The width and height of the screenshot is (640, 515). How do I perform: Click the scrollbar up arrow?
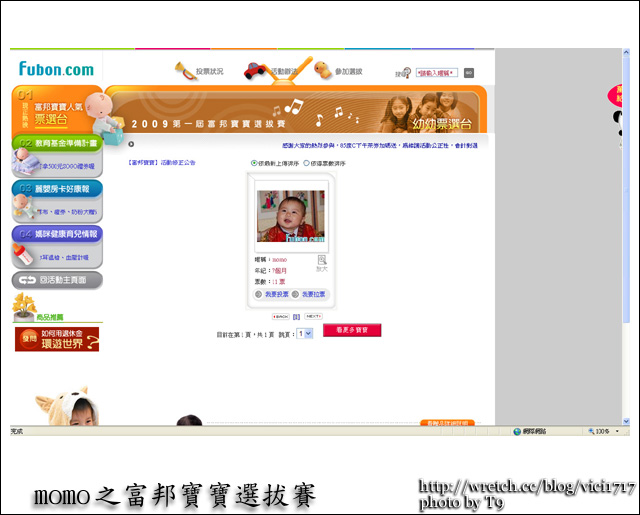(x=626, y=52)
